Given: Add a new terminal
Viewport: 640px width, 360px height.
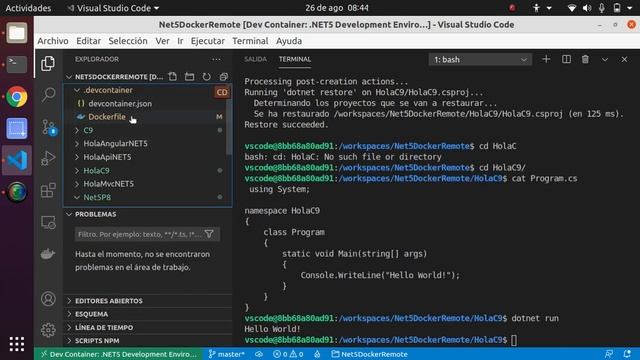Looking at the screenshot, I should click(546, 60).
